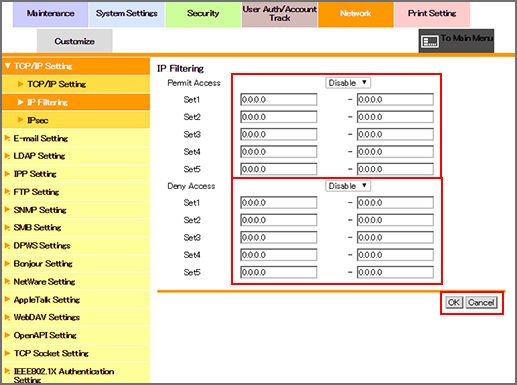Click Deny Access Set3 end IP field
The width and height of the screenshot is (517, 385).
395,237
